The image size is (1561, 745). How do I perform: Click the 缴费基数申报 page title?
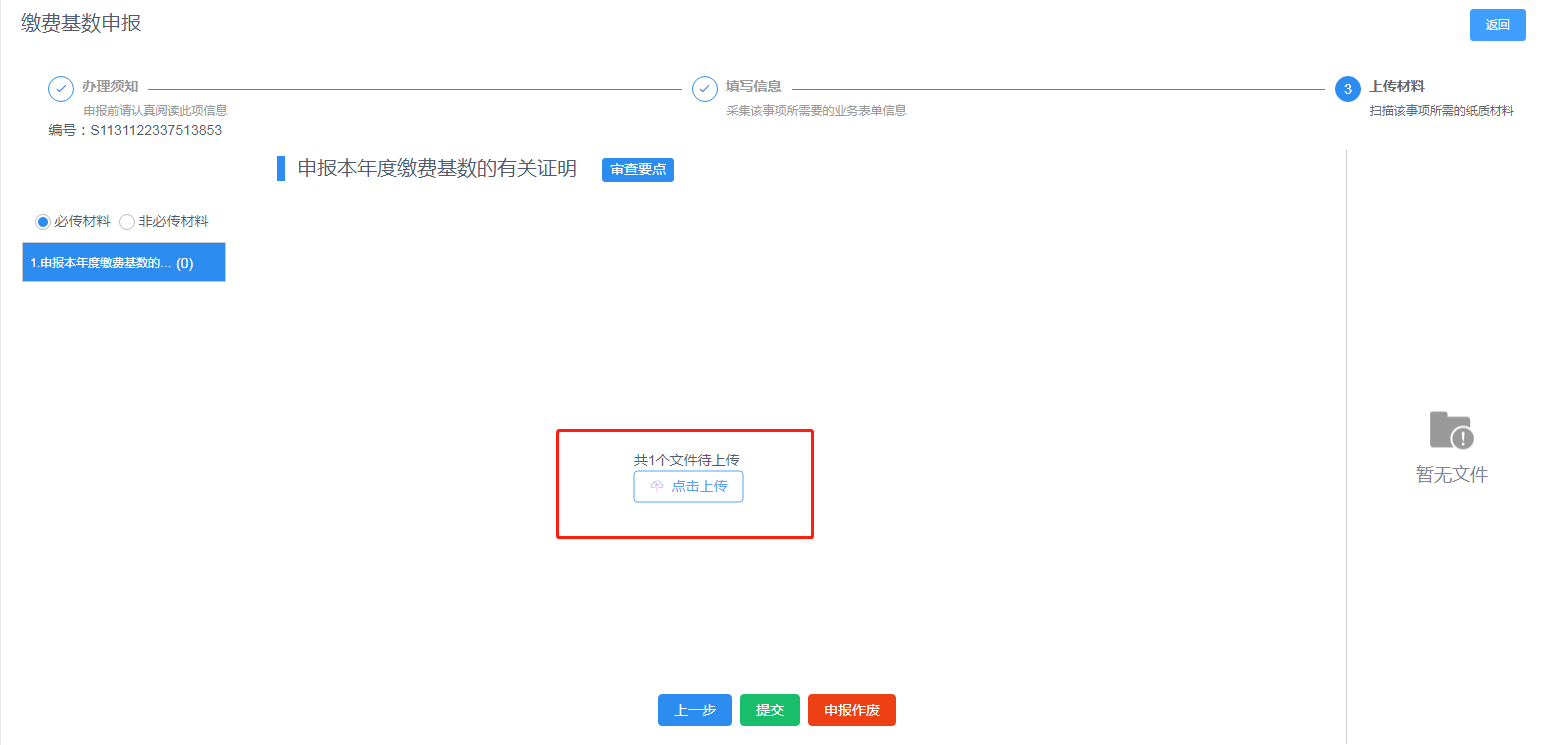[81, 23]
